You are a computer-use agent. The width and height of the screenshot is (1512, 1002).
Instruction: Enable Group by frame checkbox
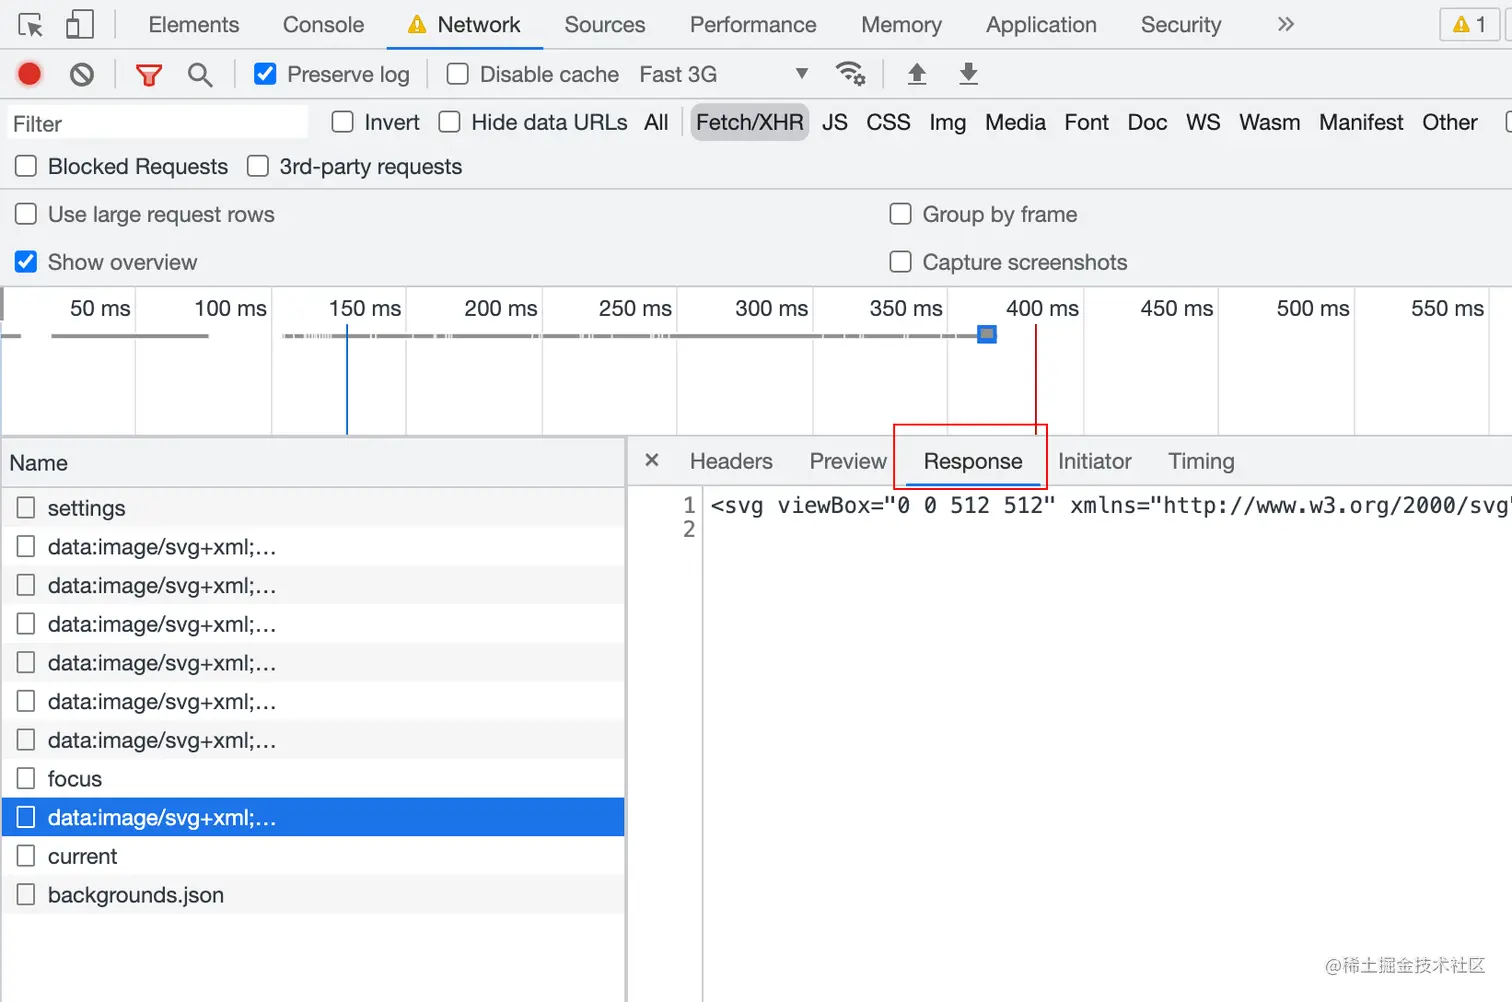(901, 214)
